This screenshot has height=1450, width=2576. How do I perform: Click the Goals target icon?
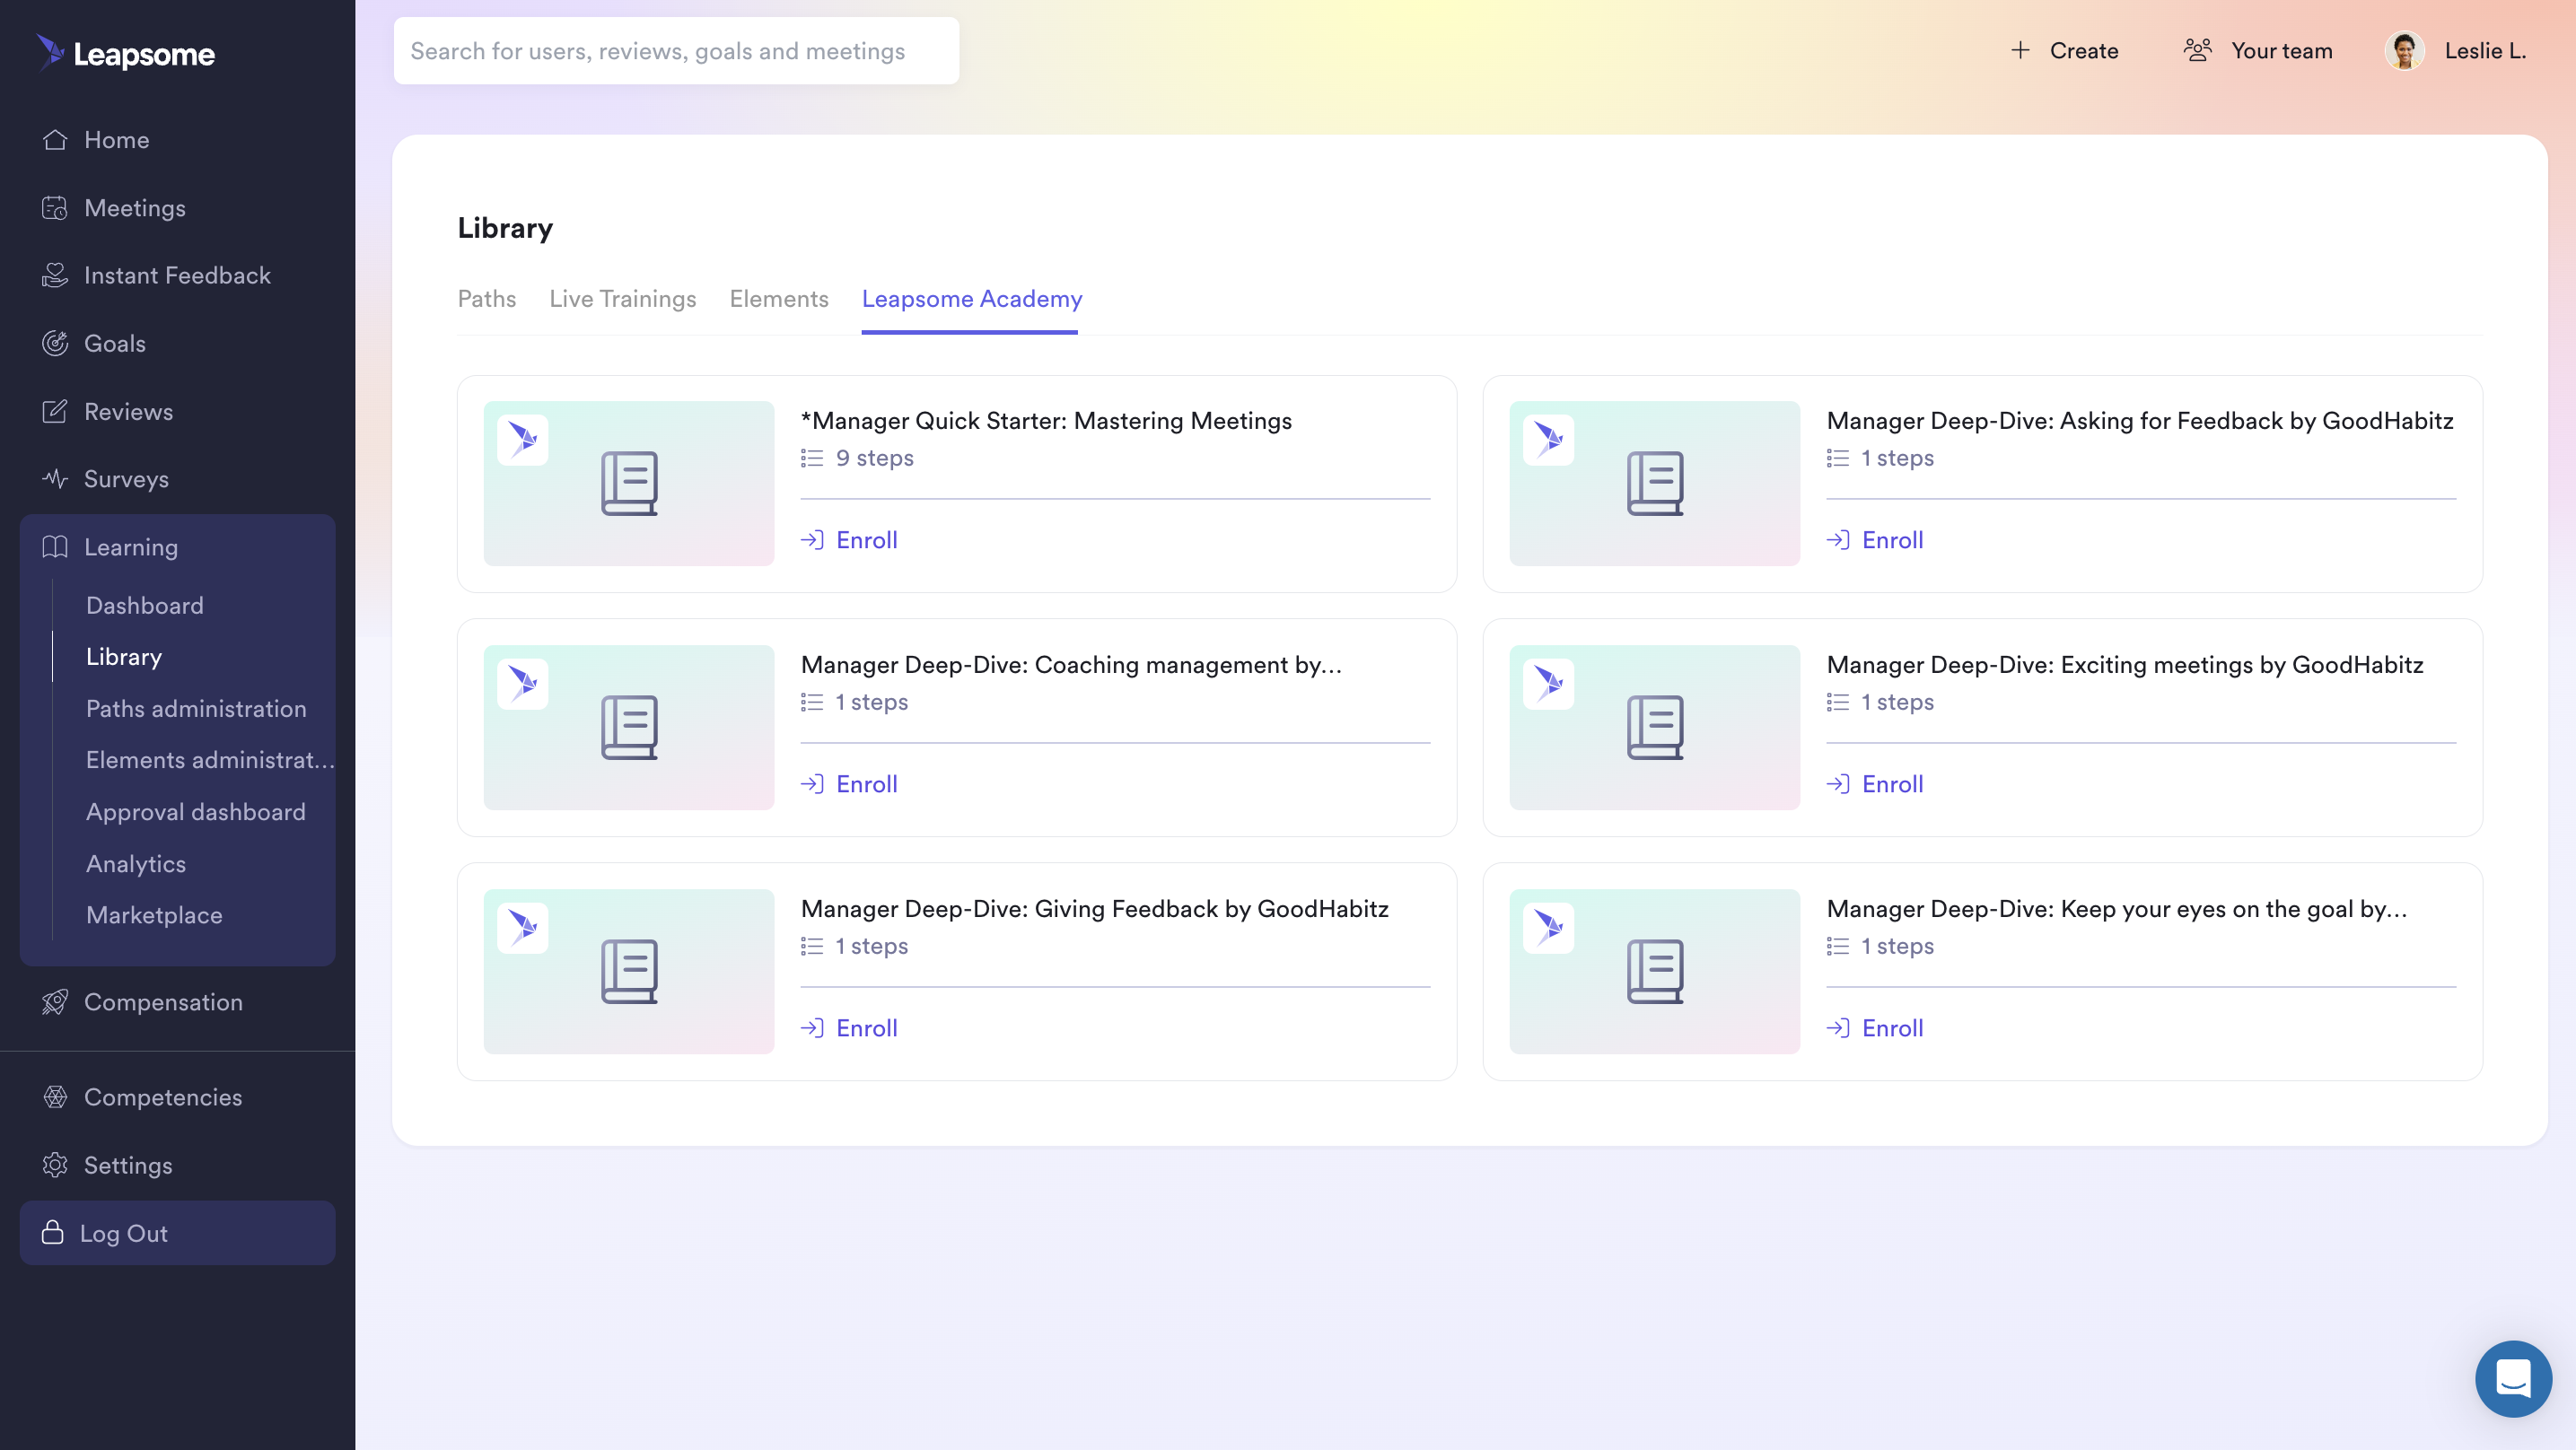click(x=55, y=343)
